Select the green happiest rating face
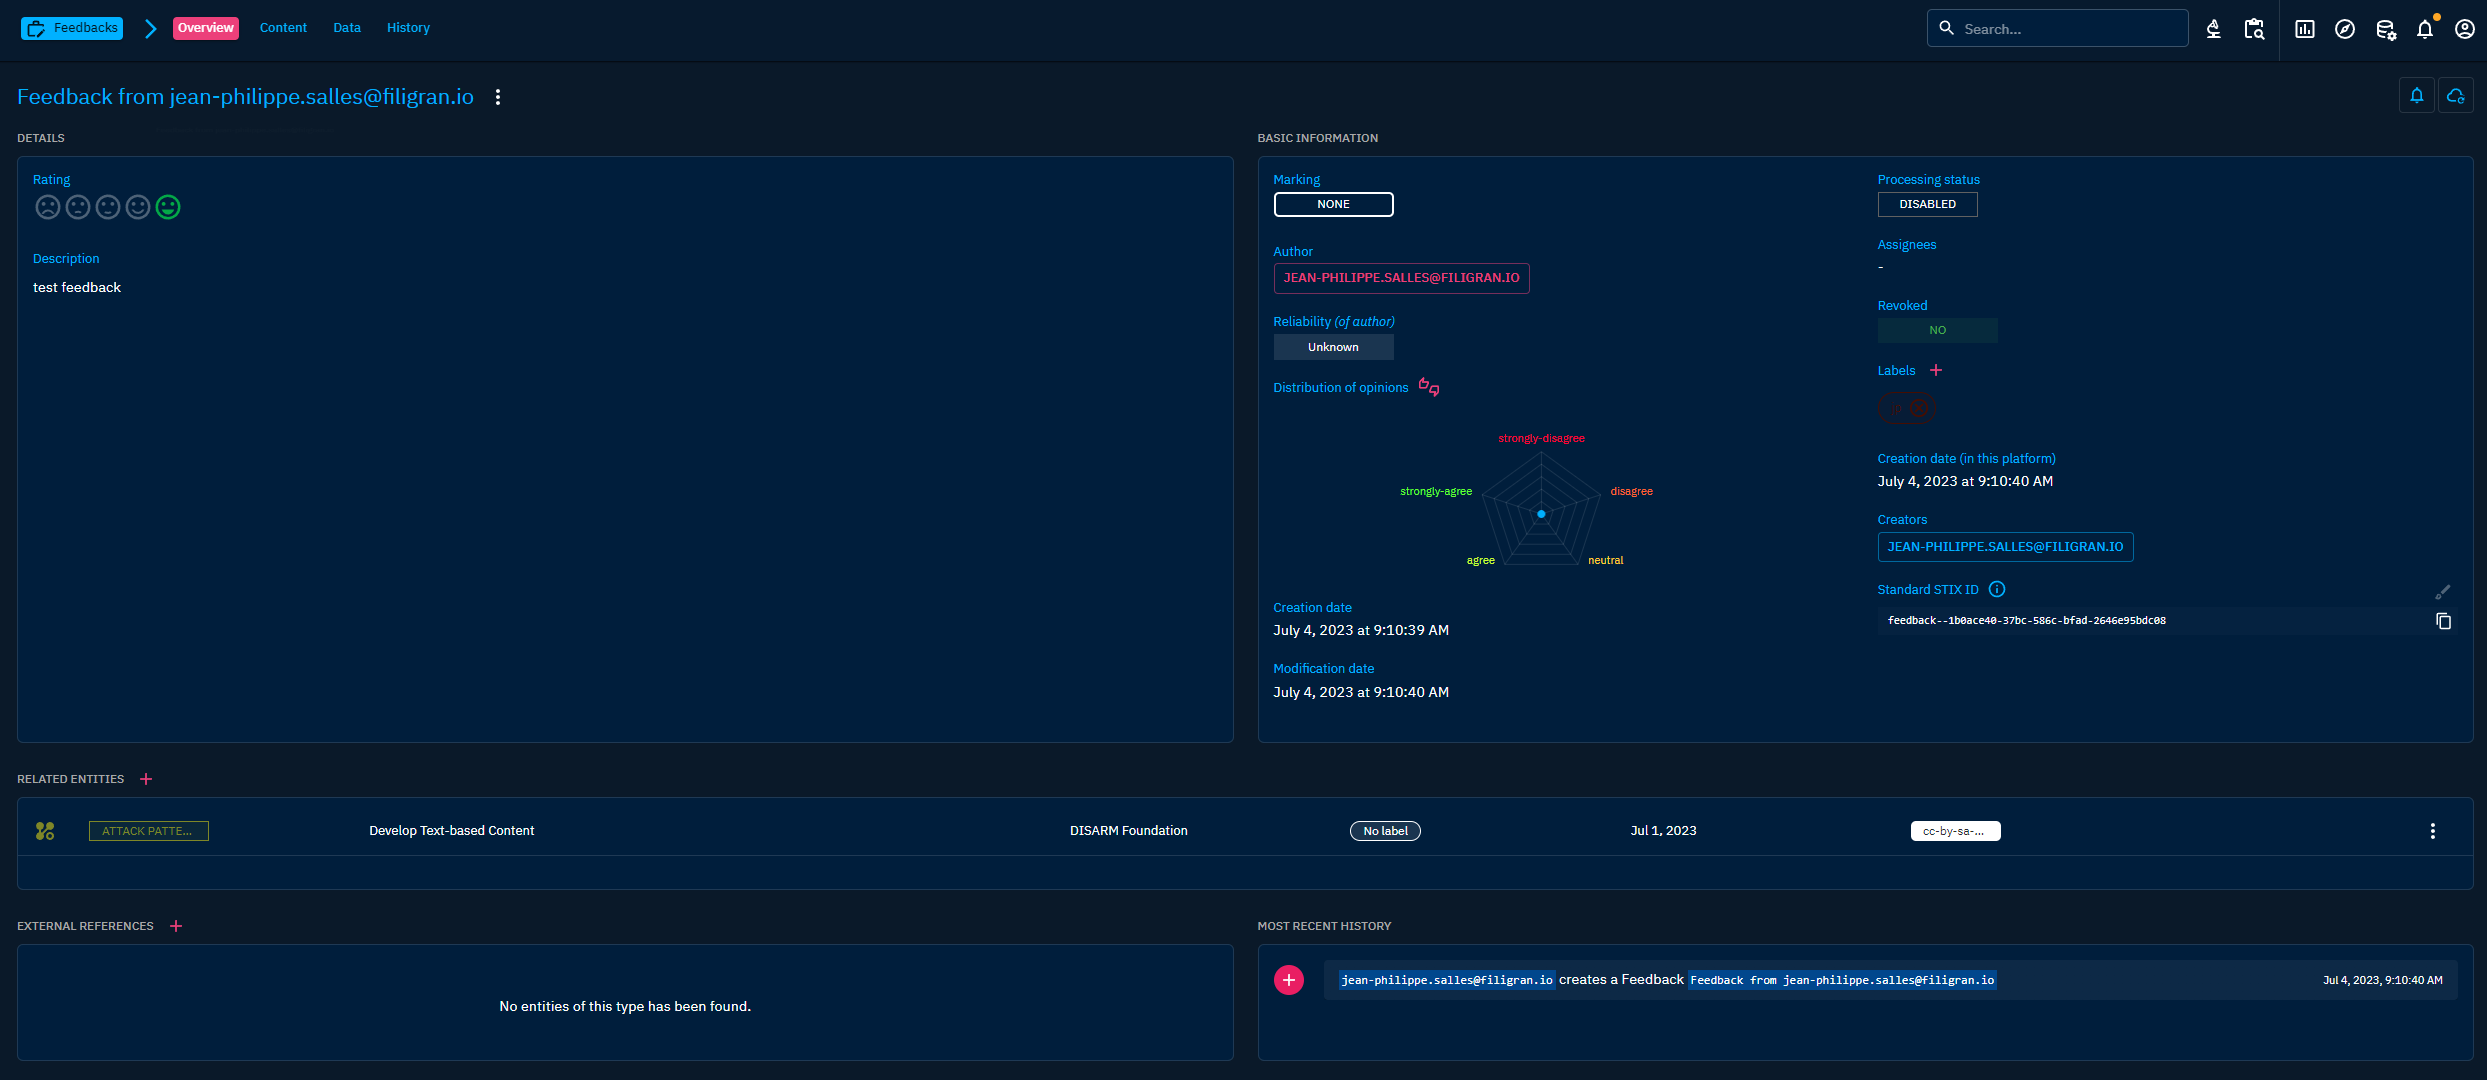 [168, 207]
